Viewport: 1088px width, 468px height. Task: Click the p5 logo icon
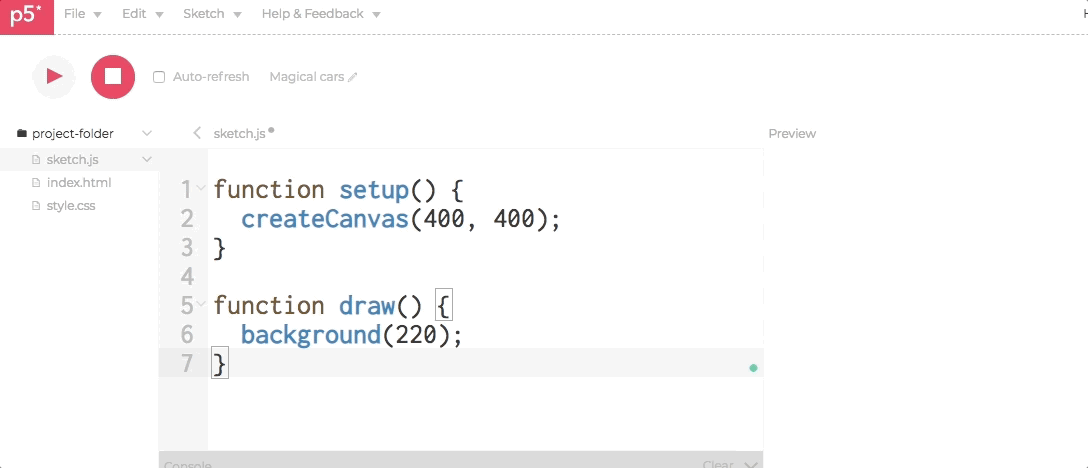[26, 16]
